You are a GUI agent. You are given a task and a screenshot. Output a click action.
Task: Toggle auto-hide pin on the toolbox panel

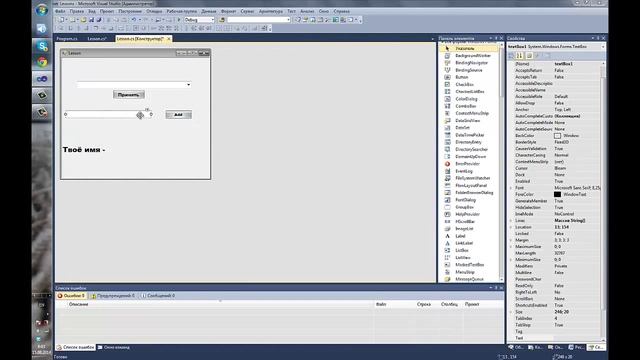coord(496,38)
